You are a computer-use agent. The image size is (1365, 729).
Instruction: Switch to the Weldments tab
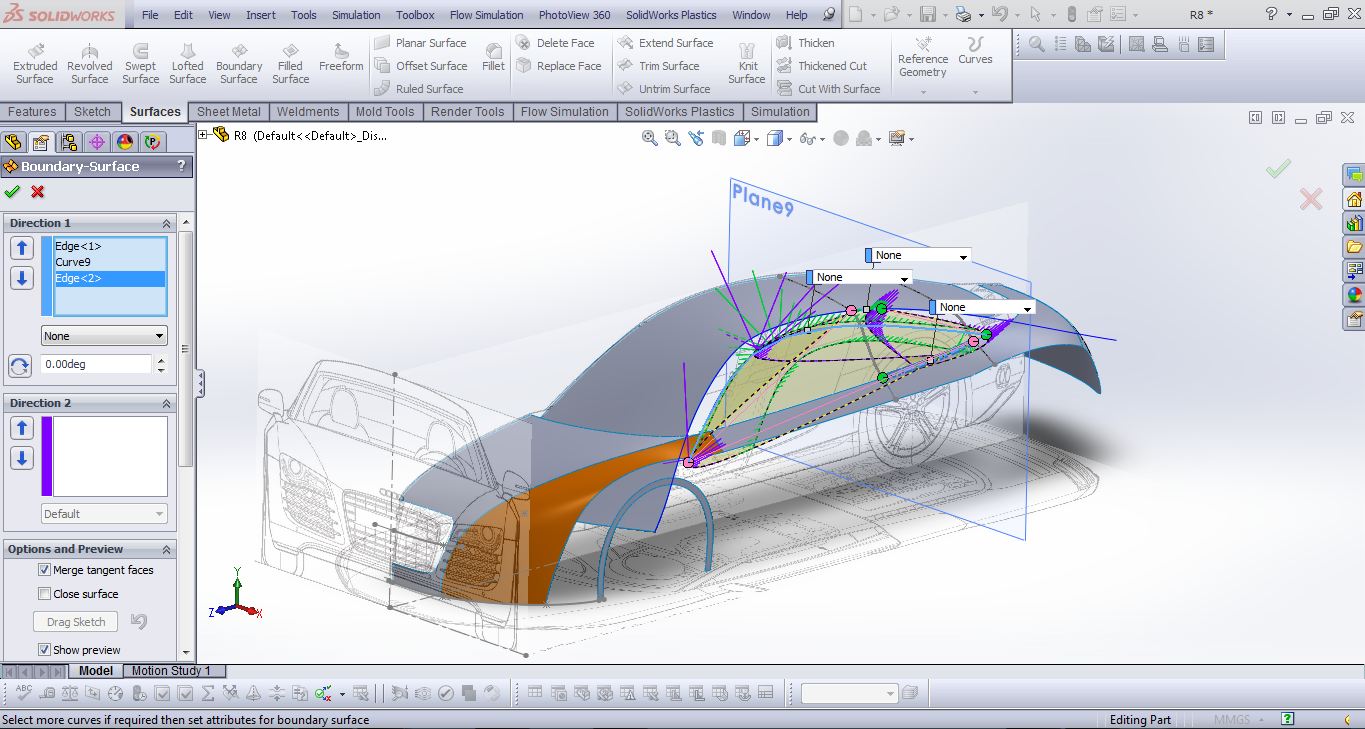308,112
